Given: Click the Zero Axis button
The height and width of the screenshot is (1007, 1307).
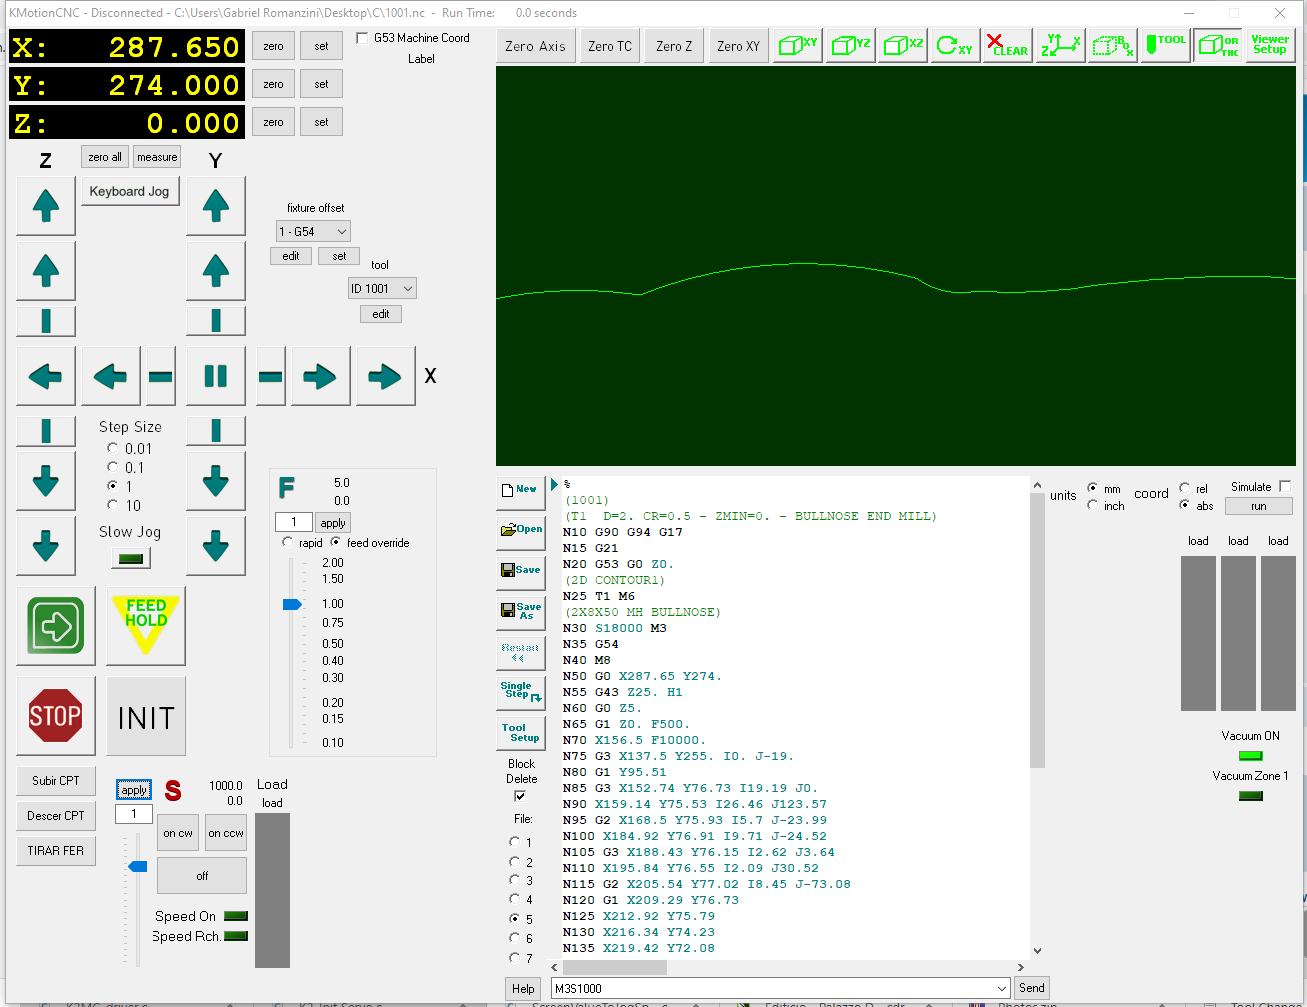Looking at the screenshot, I should coord(535,46).
